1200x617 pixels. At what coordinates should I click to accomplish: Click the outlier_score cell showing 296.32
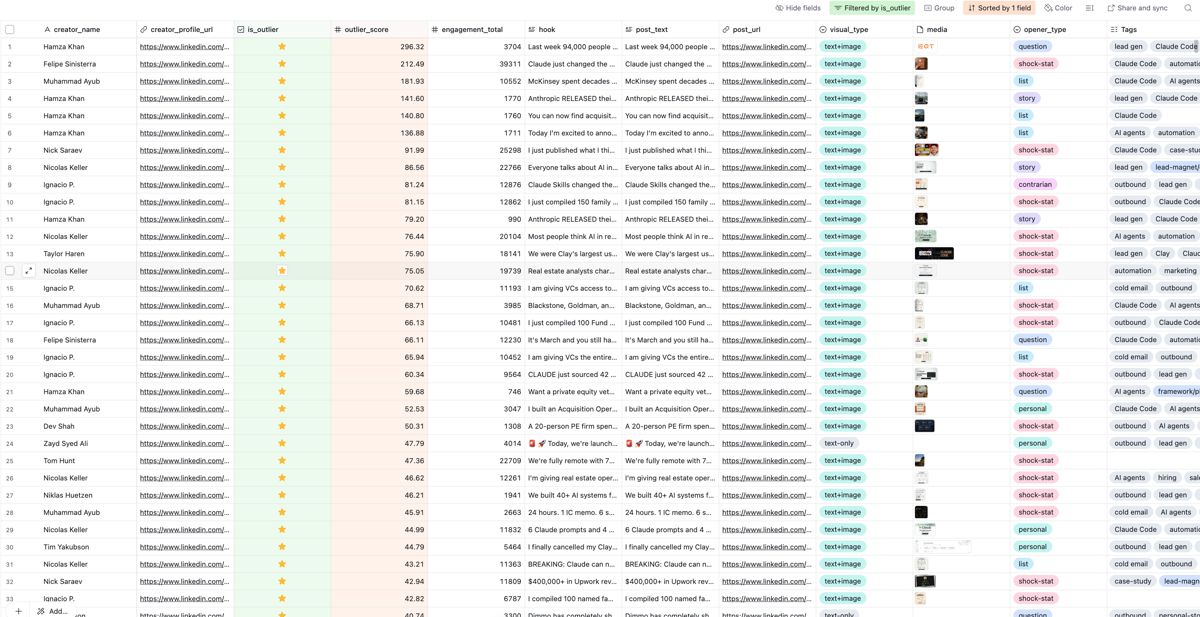[x=379, y=47]
